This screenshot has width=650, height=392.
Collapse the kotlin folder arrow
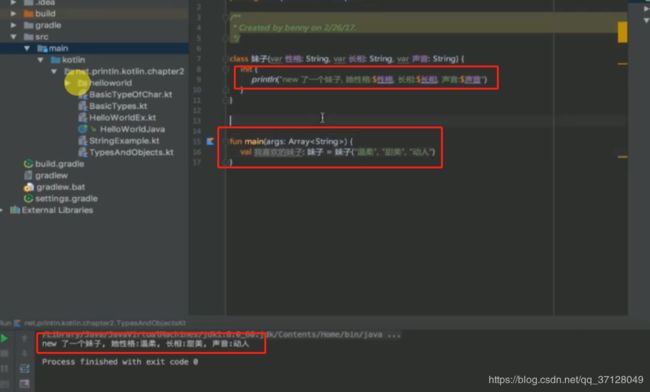(41, 60)
